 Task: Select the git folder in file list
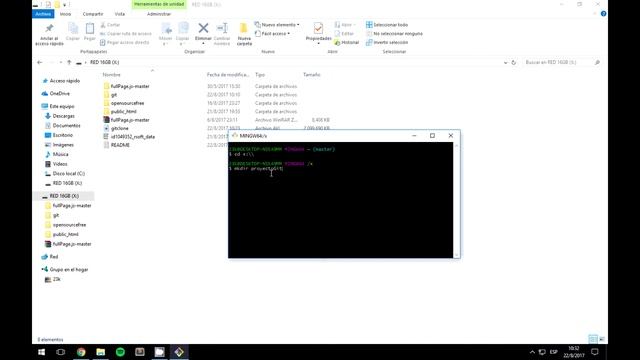(114, 95)
